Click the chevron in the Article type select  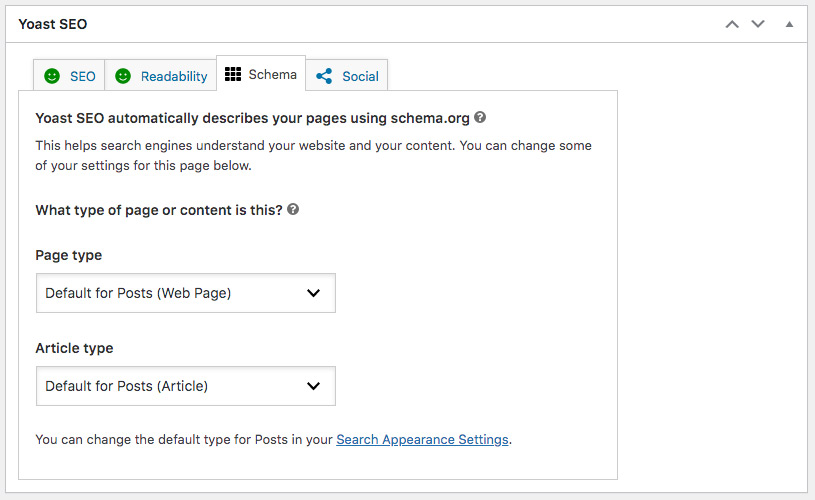tap(313, 386)
